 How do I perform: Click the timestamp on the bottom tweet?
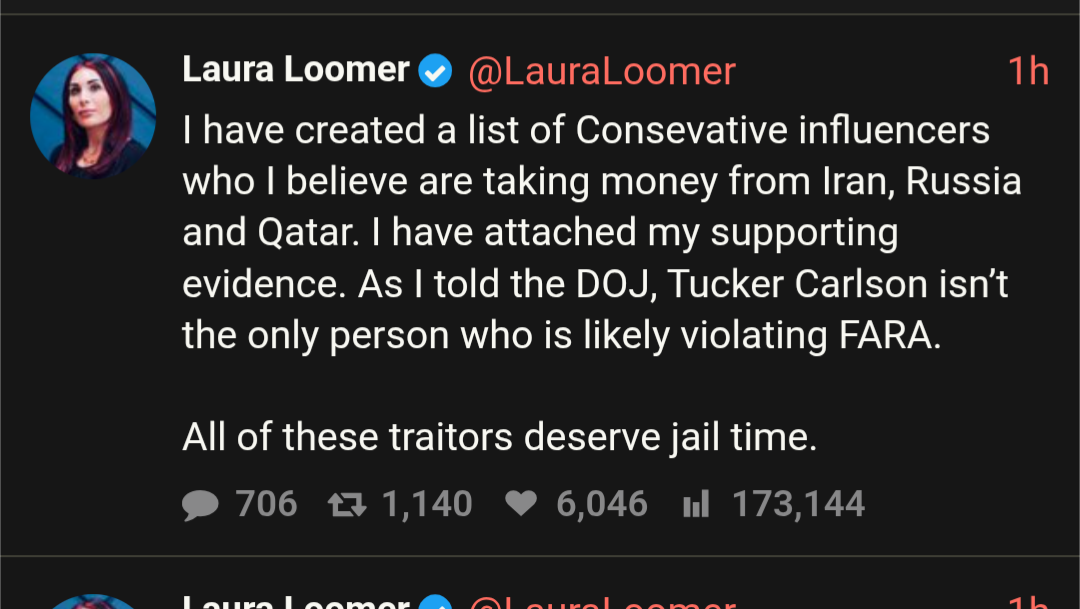[1027, 602]
